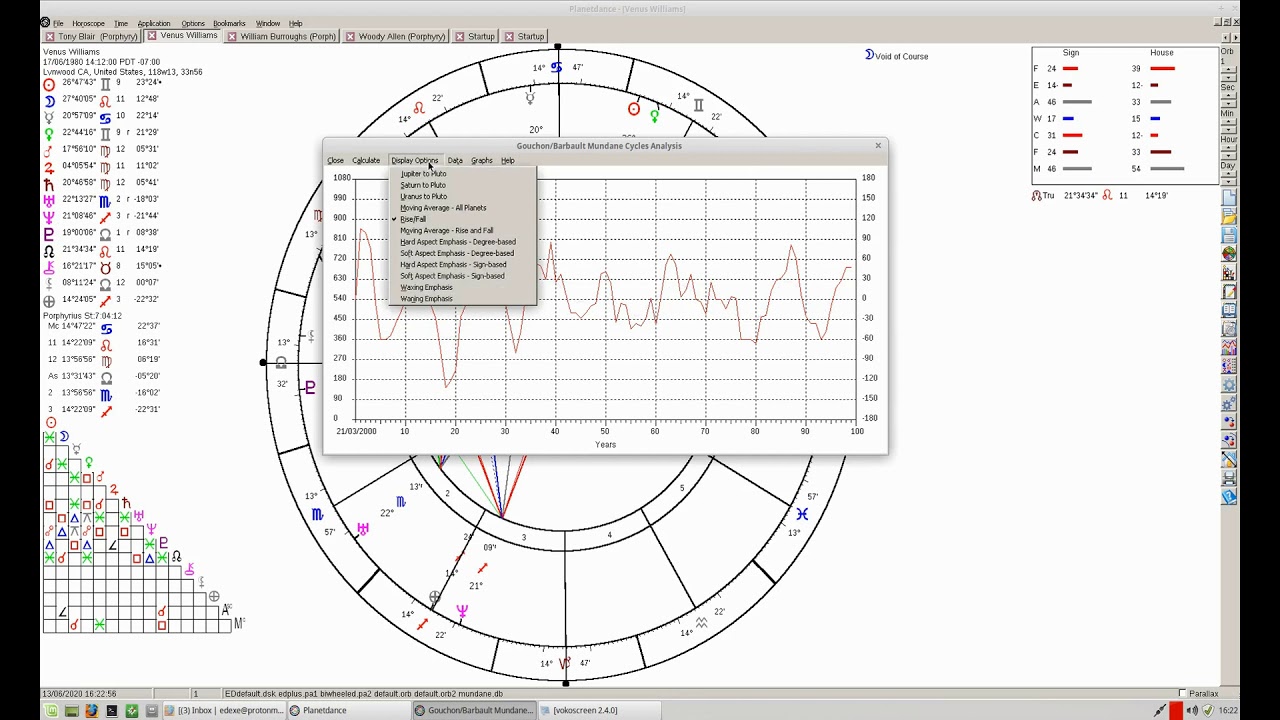The width and height of the screenshot is (1280, 720).
Task: Click the clock showing 16:22 in tray
Action: pos(1226,710)
